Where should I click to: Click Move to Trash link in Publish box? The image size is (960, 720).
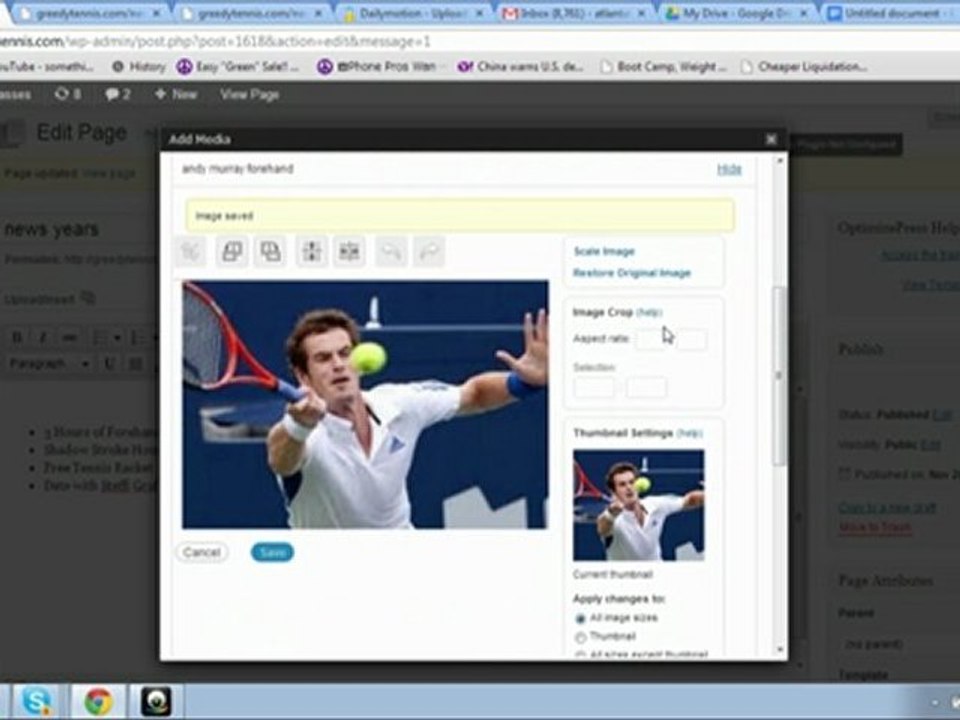875,527
